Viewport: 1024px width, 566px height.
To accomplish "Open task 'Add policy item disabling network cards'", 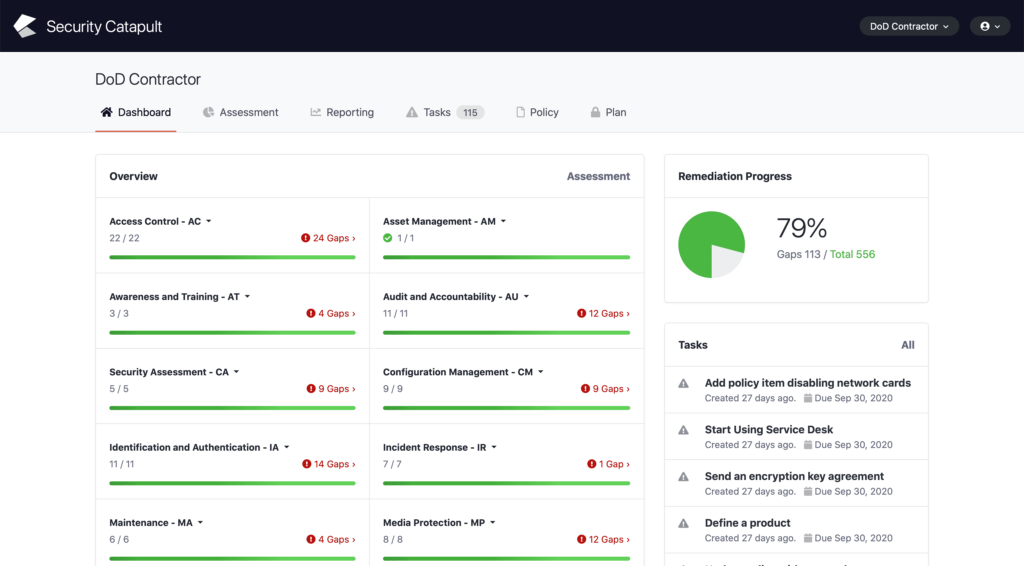I will click(808, 383).
